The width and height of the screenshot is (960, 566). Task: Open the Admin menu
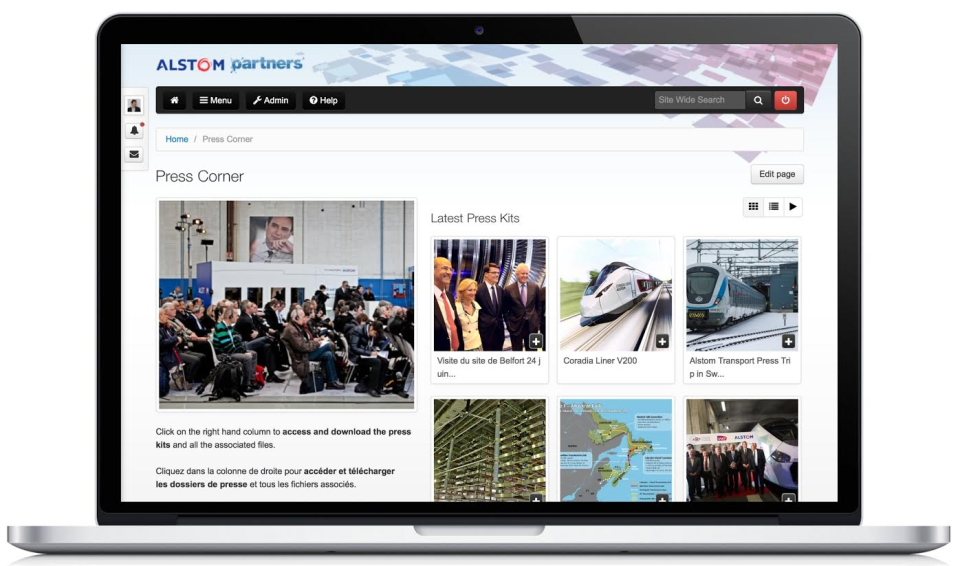(271, 100)
